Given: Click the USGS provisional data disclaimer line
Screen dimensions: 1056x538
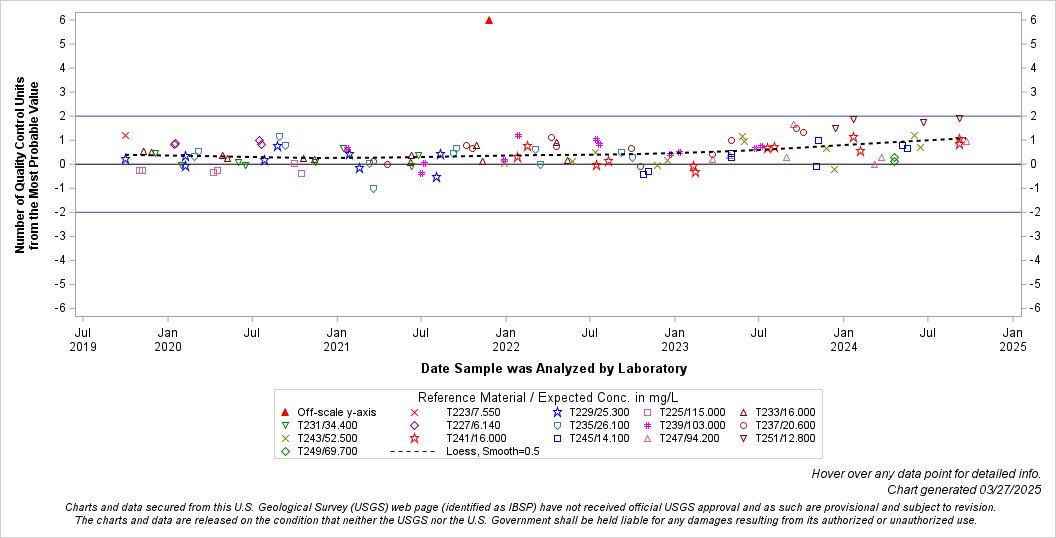Looking at the screenshot, I should [530, 507].
